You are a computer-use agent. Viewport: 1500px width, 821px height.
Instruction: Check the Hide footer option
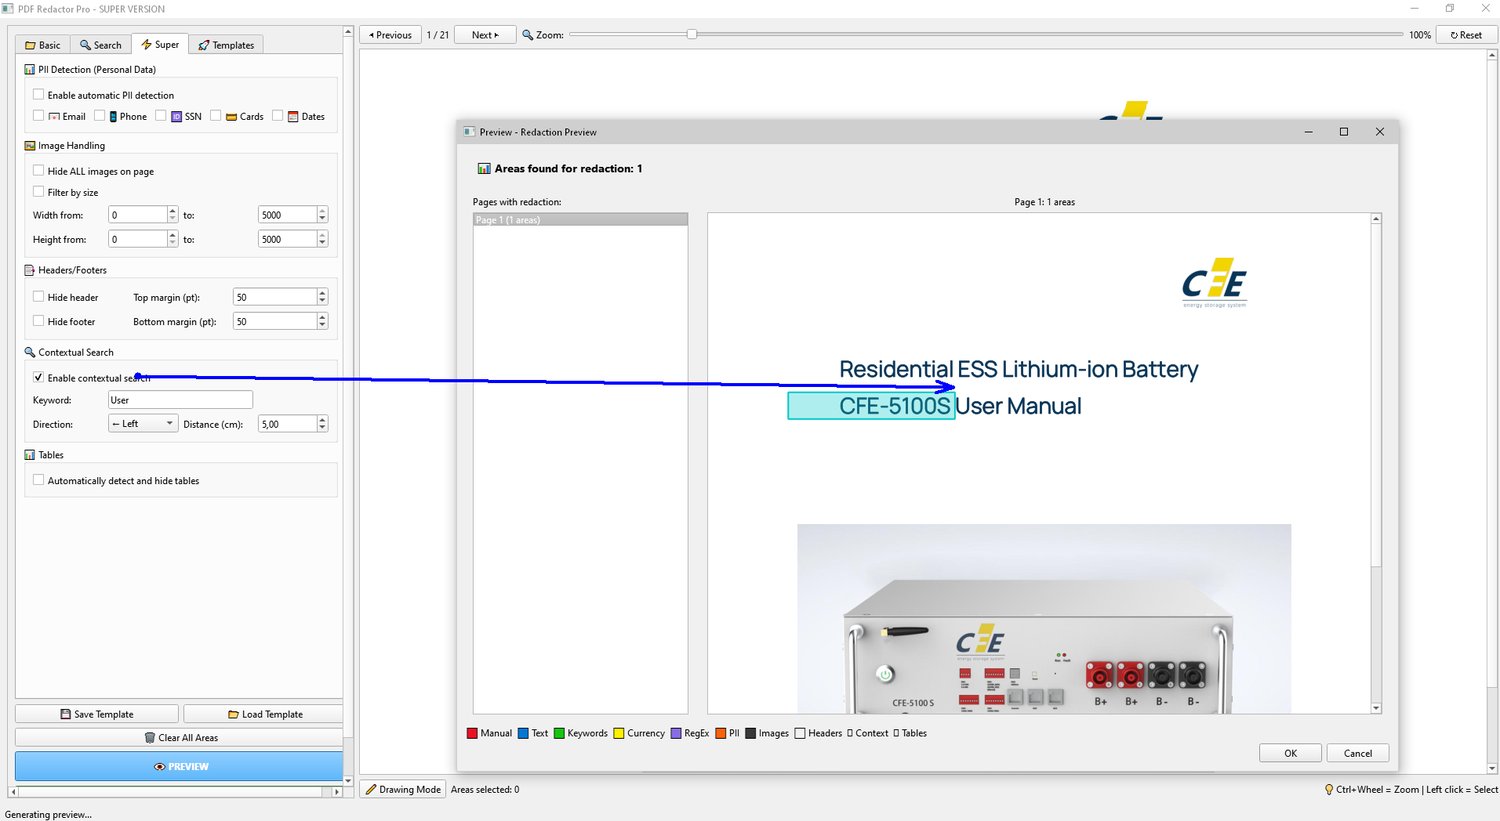[38, 321]
